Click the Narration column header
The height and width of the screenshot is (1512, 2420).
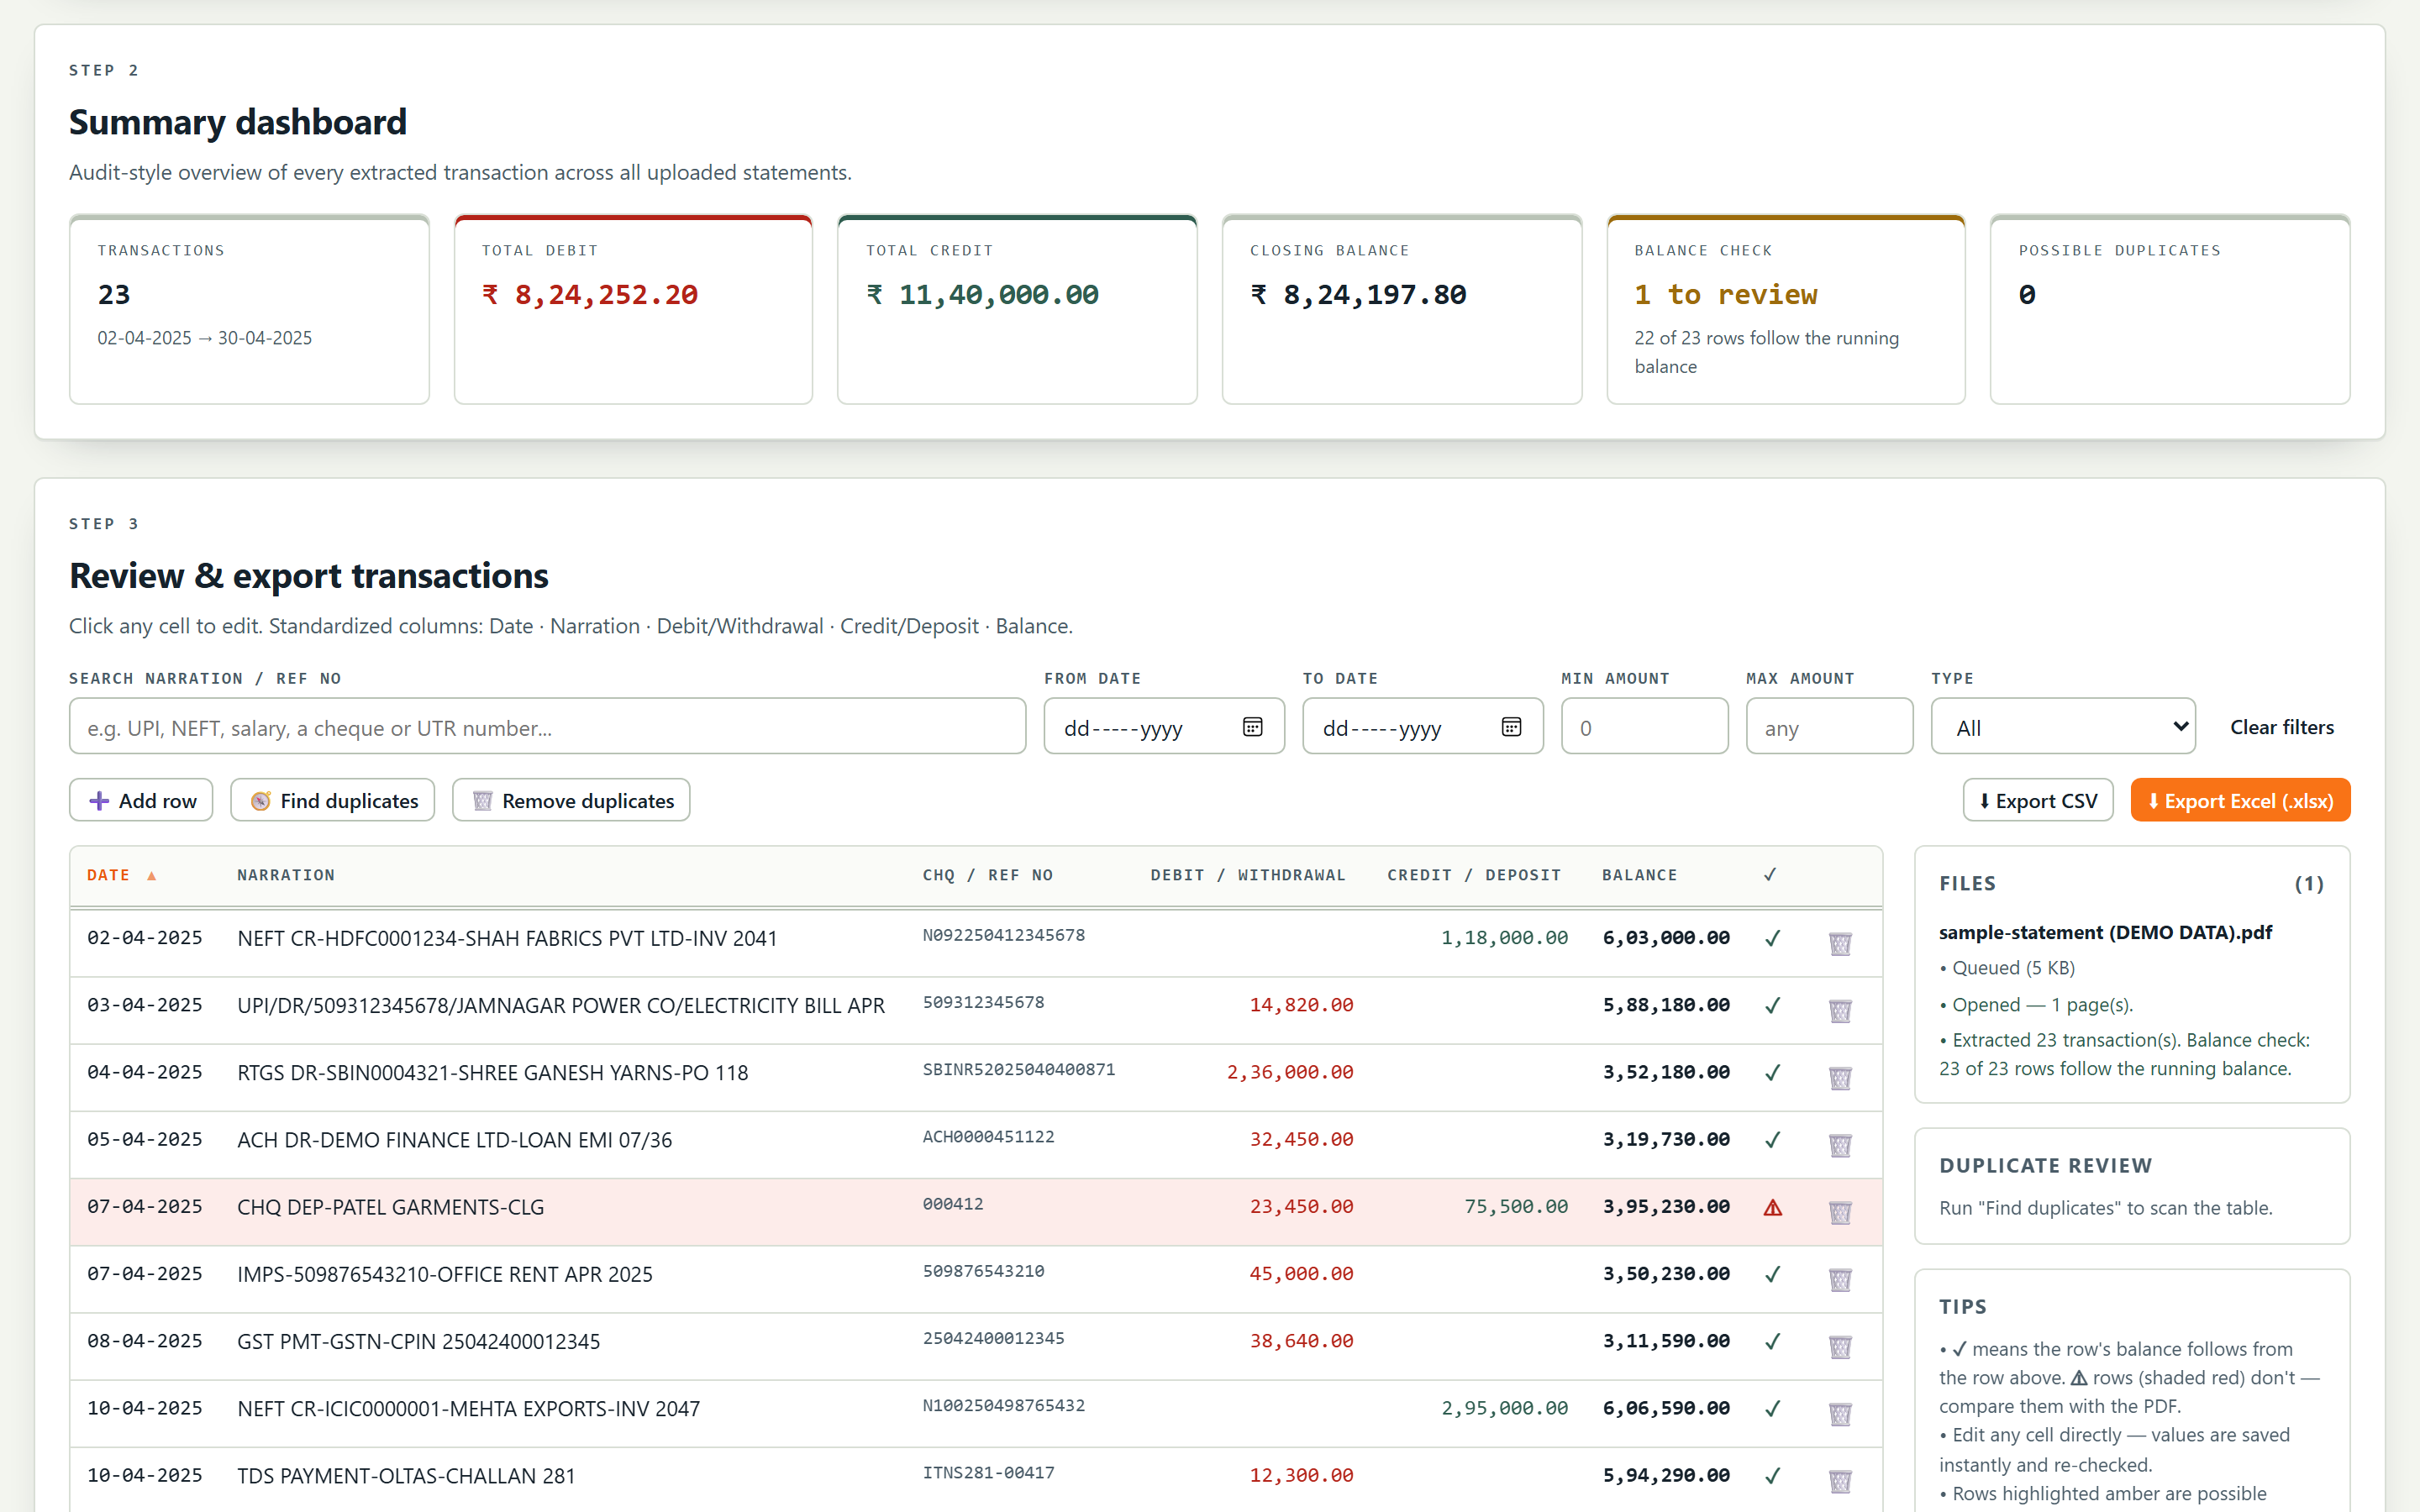coord(286,875)
